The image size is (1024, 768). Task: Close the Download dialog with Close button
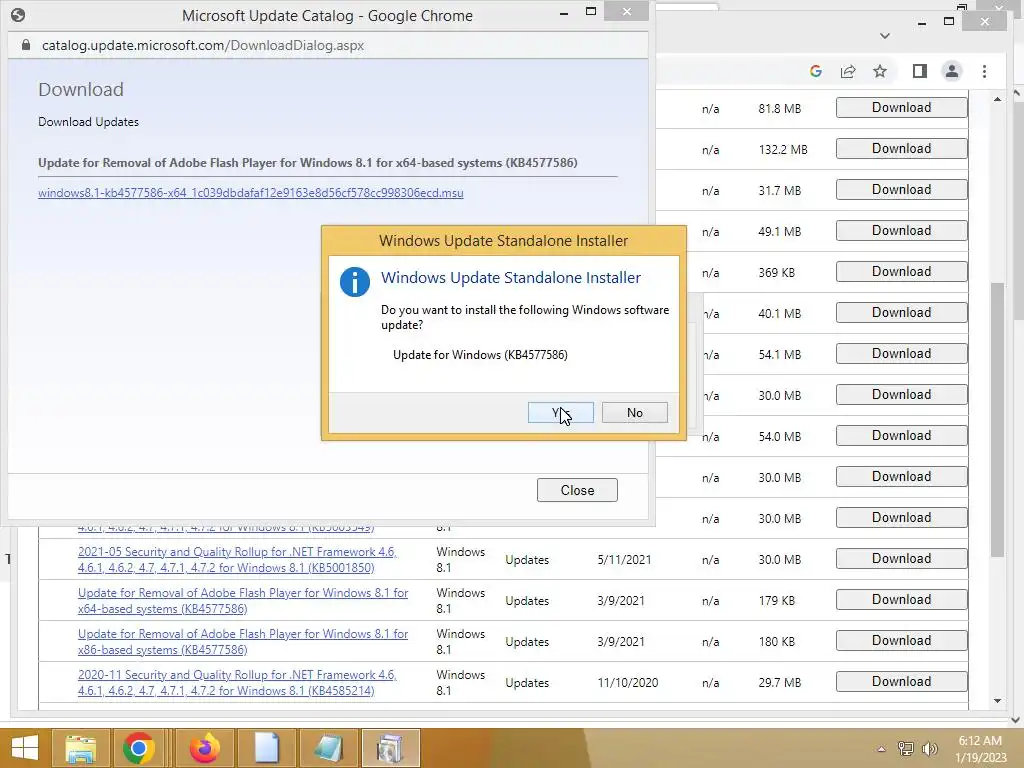click(x=577, y=490)
